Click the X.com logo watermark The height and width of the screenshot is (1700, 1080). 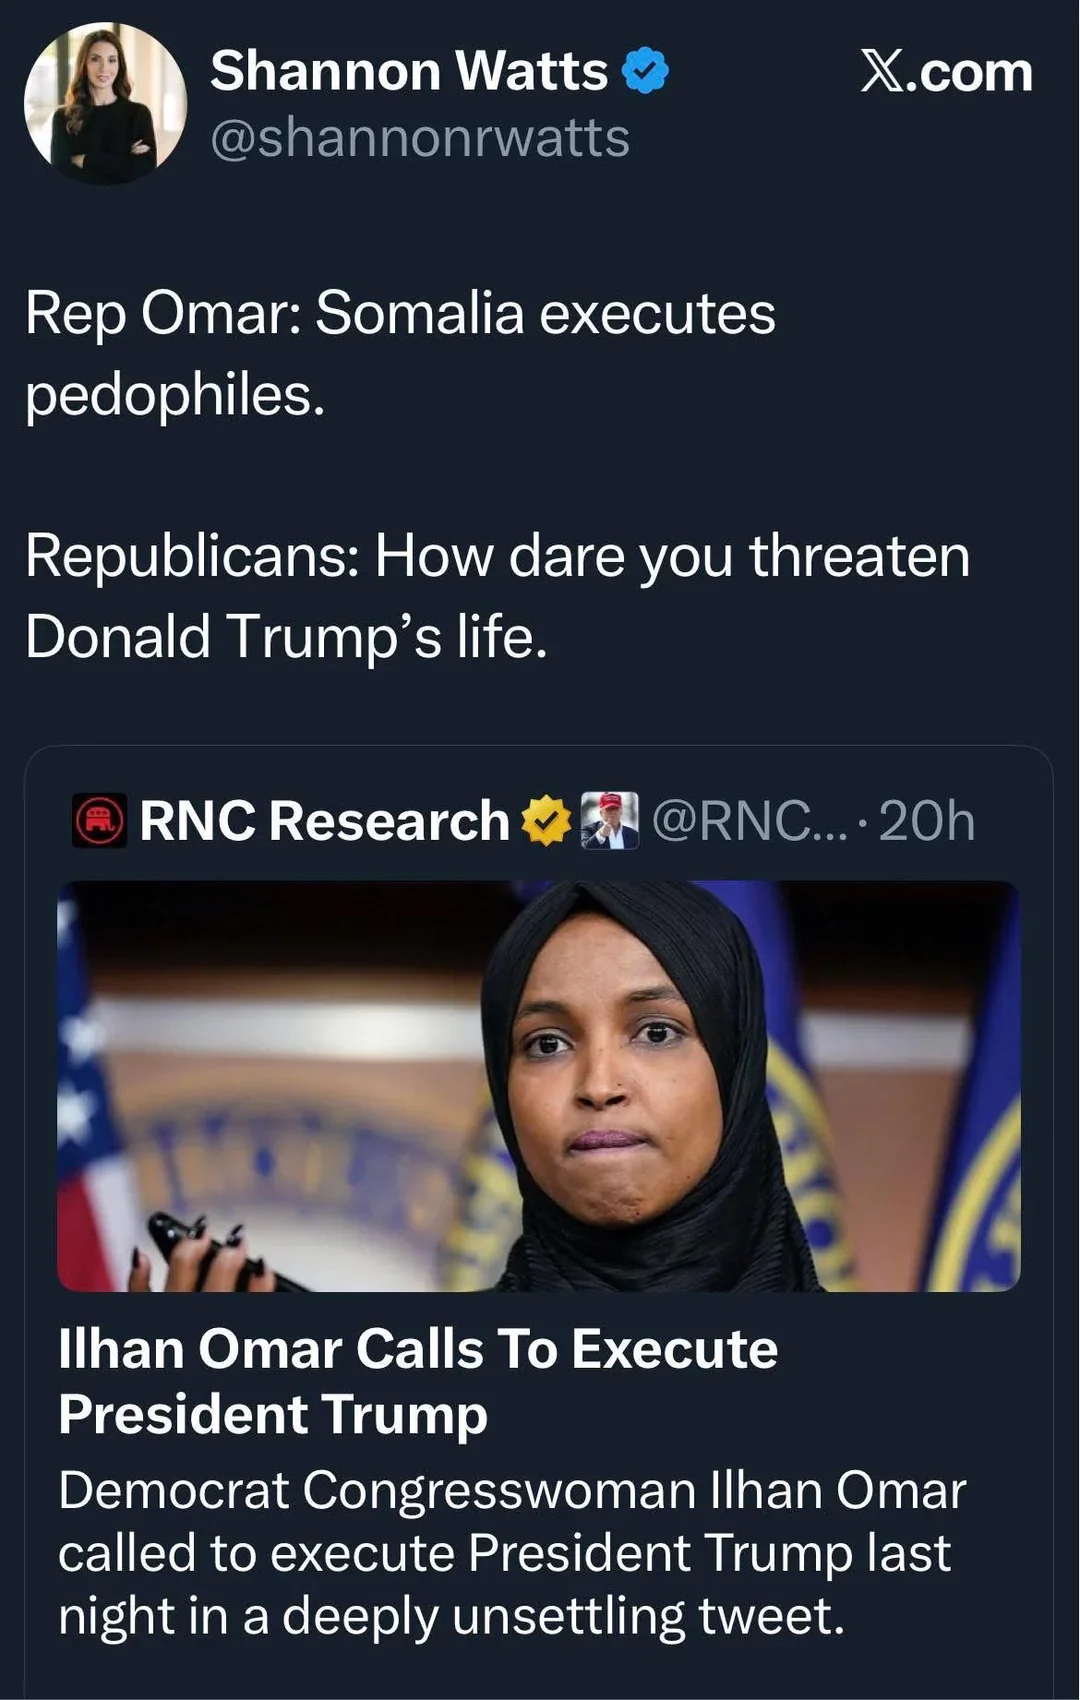[x=946, y=72]
